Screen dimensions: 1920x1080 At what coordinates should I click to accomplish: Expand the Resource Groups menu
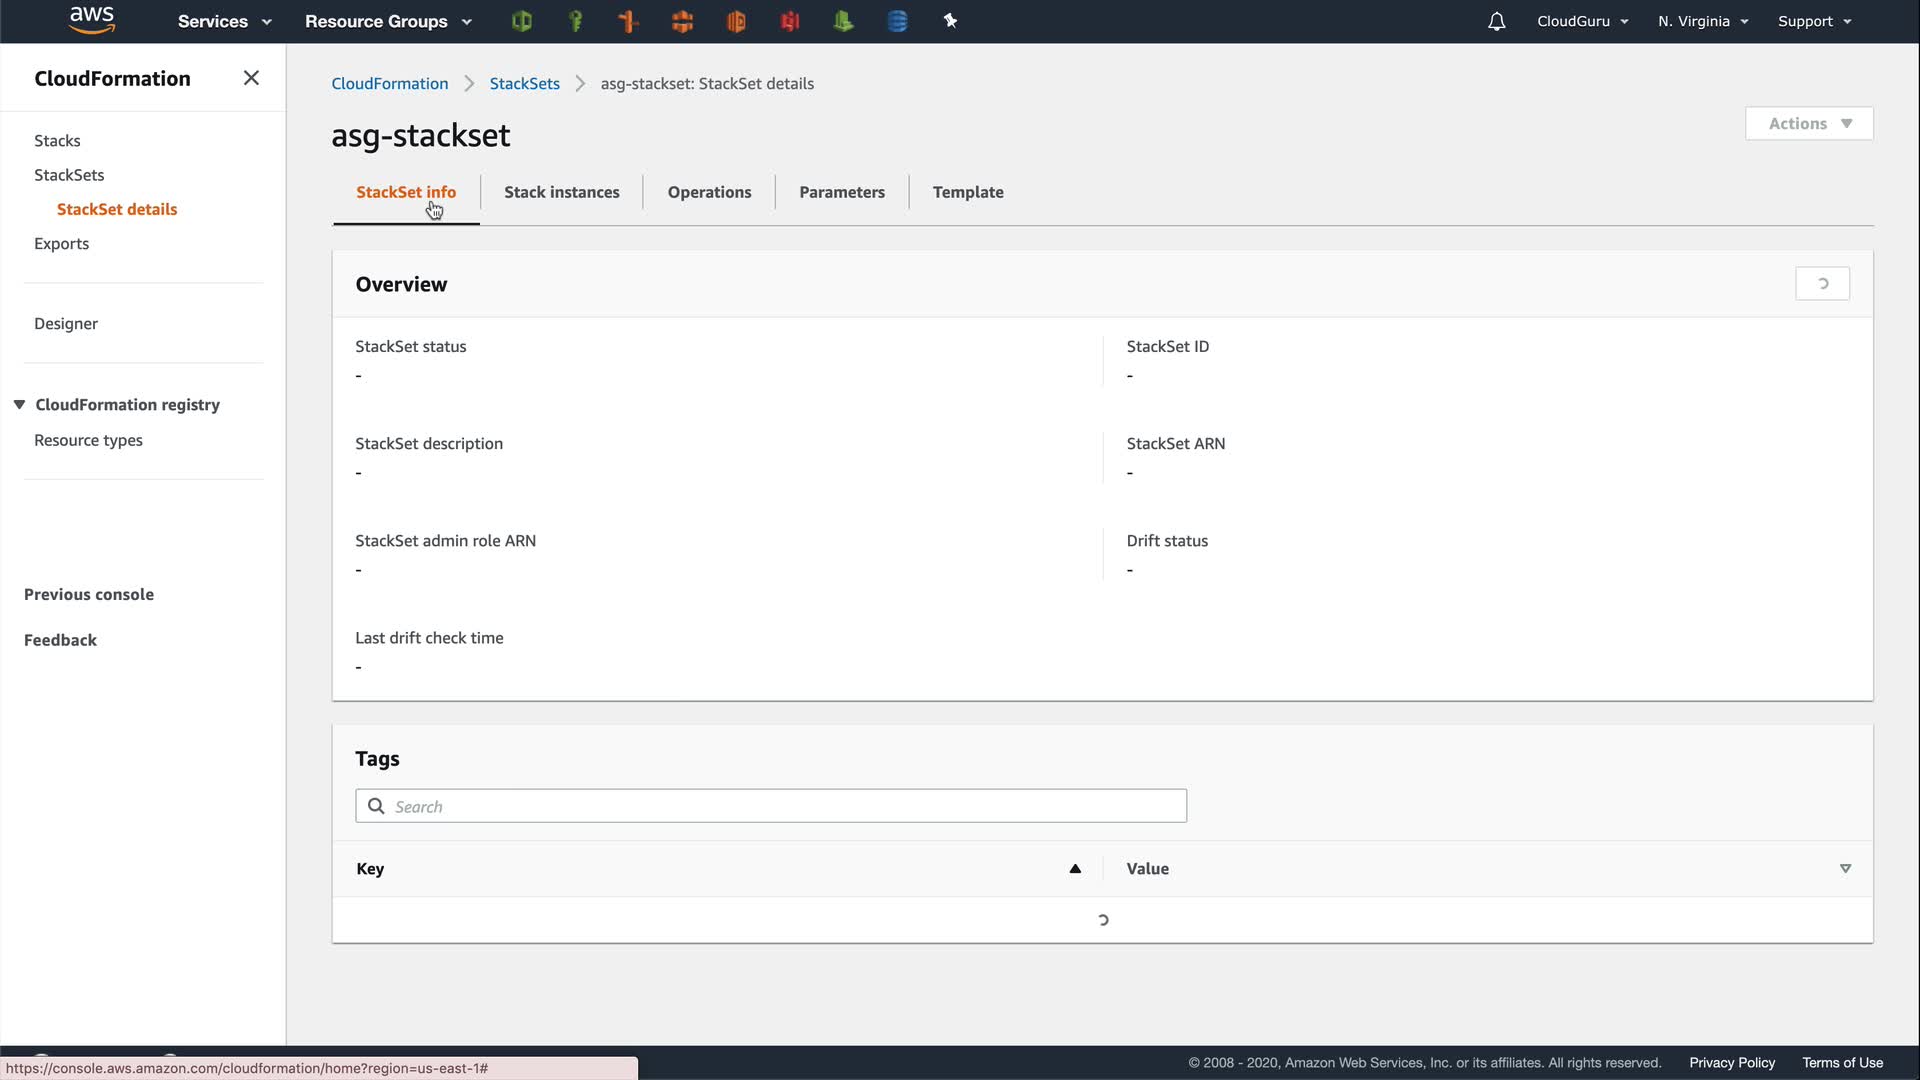tap(388, 21)
